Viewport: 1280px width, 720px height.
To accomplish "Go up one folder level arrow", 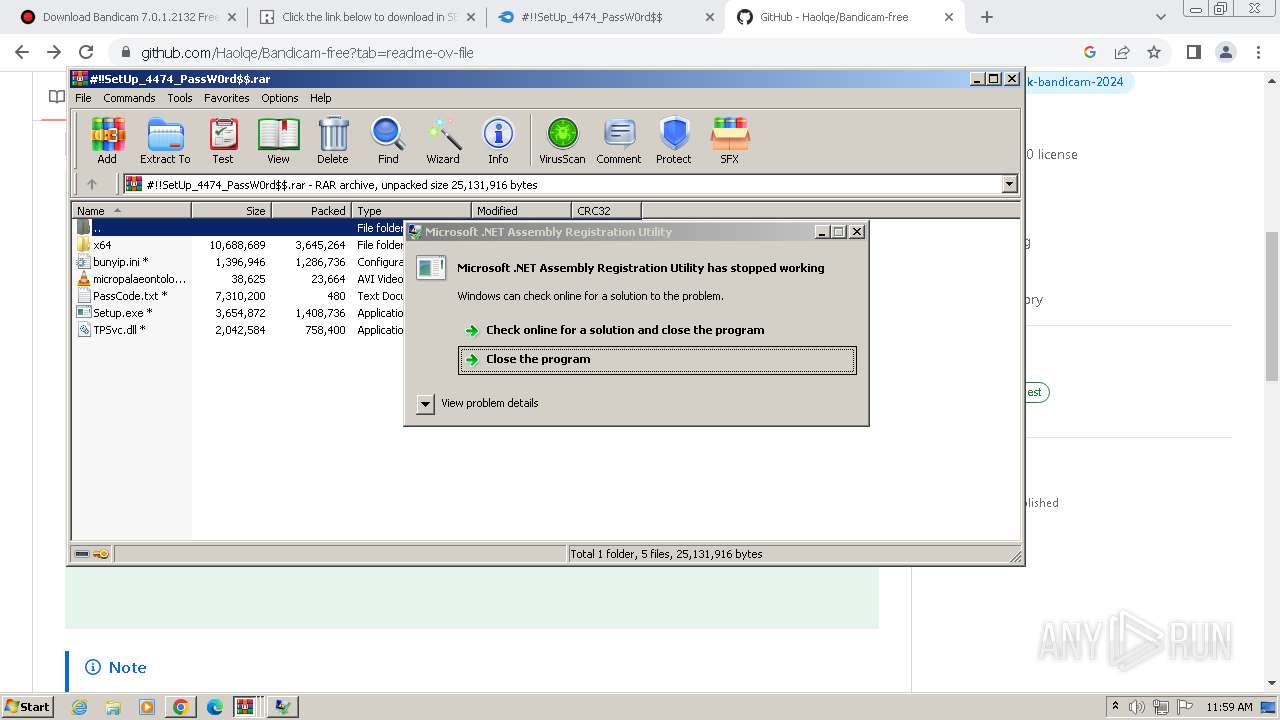I will (x=92, y=184).
